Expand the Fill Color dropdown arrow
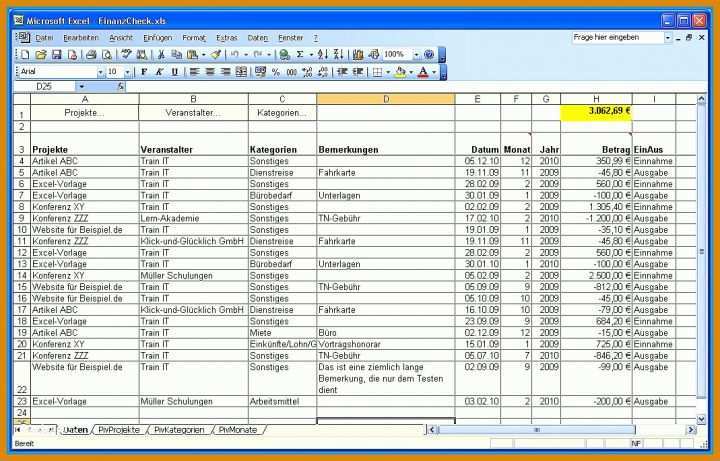 [x=411, y=72]
